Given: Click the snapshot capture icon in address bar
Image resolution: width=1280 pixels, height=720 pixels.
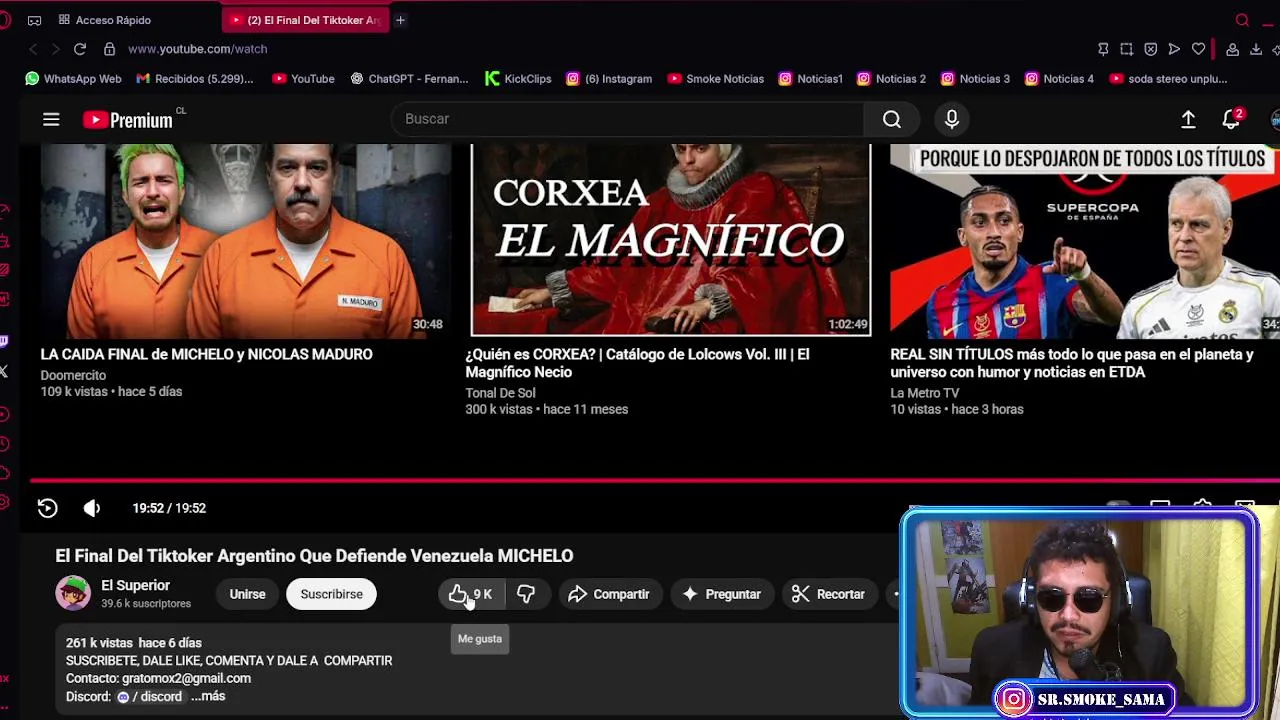Looking at the screenshot, I should 1127,48.
